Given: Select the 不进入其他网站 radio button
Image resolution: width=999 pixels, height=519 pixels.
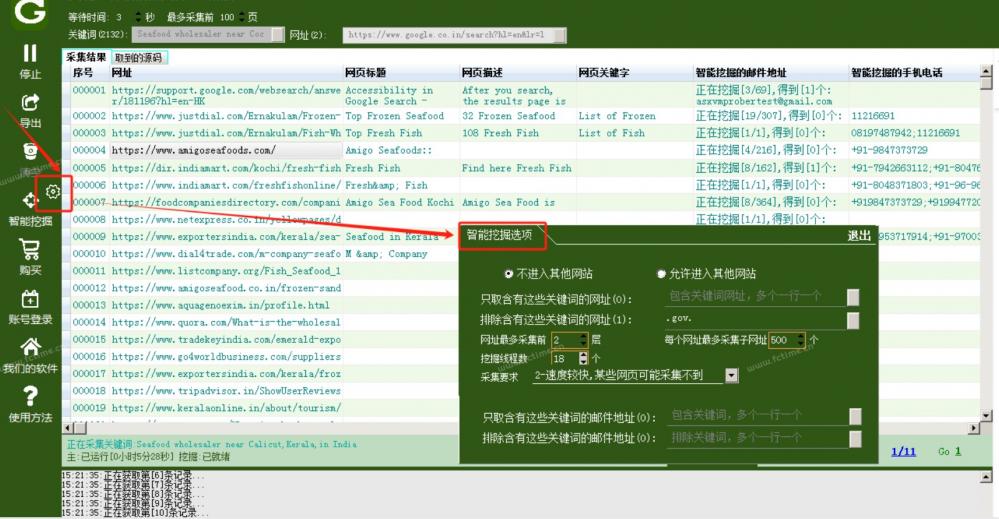Looking at the screenshot, I should [x=508, y=274].
